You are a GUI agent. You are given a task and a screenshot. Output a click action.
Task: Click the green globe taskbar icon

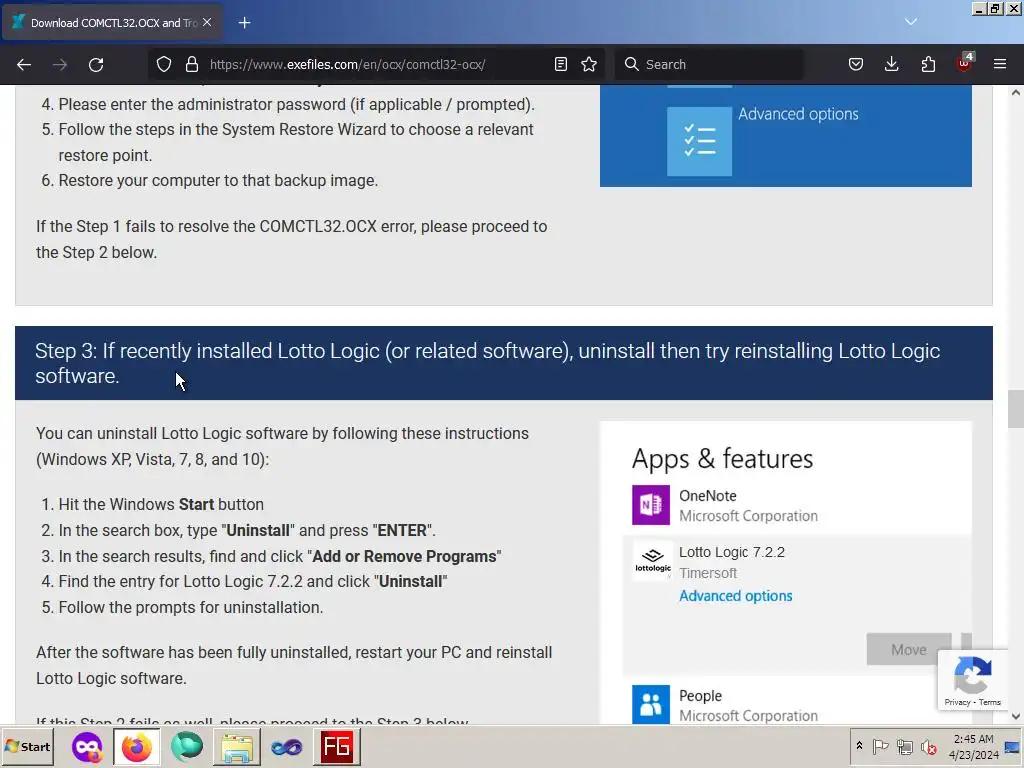point(187,746)
